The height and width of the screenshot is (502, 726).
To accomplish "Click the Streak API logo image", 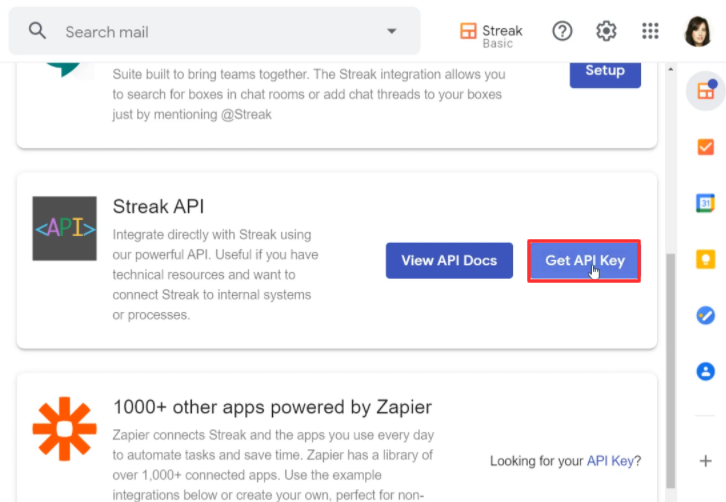I will [64, 228].
